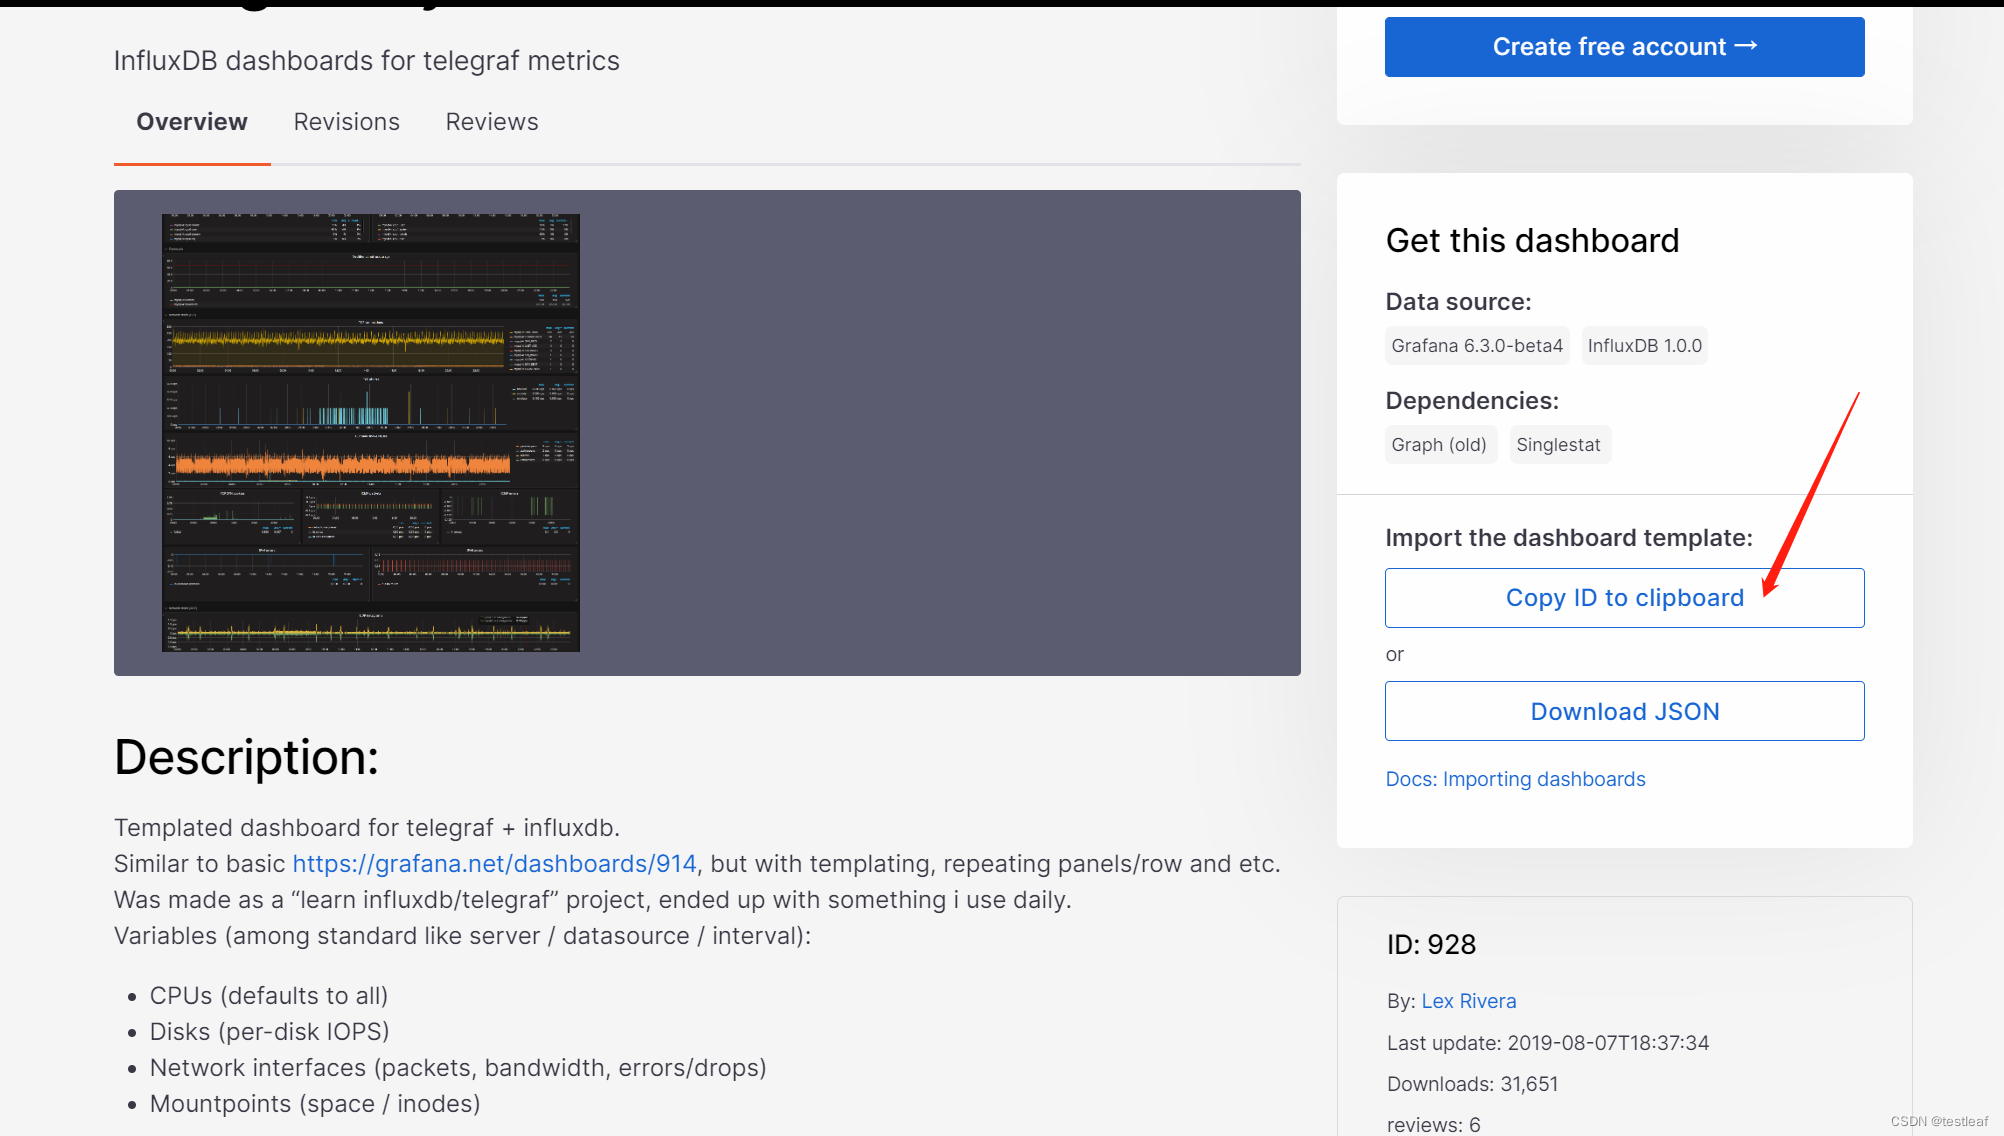This screenshot has height=1136, width=2004.
Task: Click the Network interfaces bullet item
Action: 458,1068
